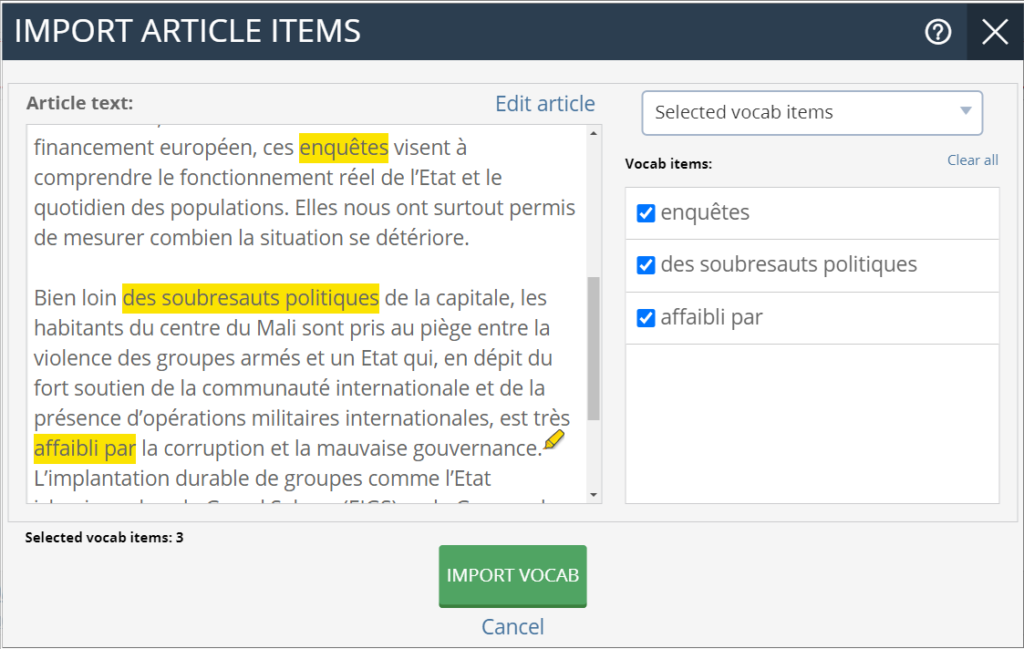Click highlighted phrase affaibli par in article
Image resolution: width=1024 pixels, height=649 pixels.
click(x=84, y=448)
